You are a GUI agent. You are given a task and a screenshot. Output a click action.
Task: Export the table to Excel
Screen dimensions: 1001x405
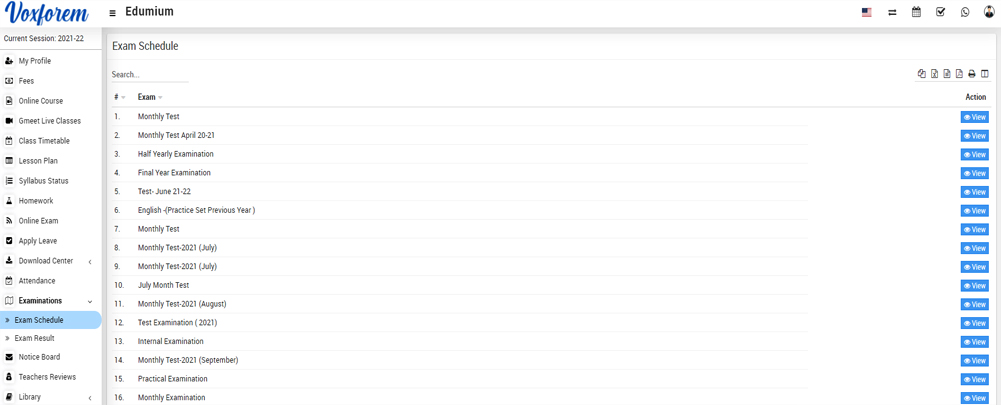point(934,74)
